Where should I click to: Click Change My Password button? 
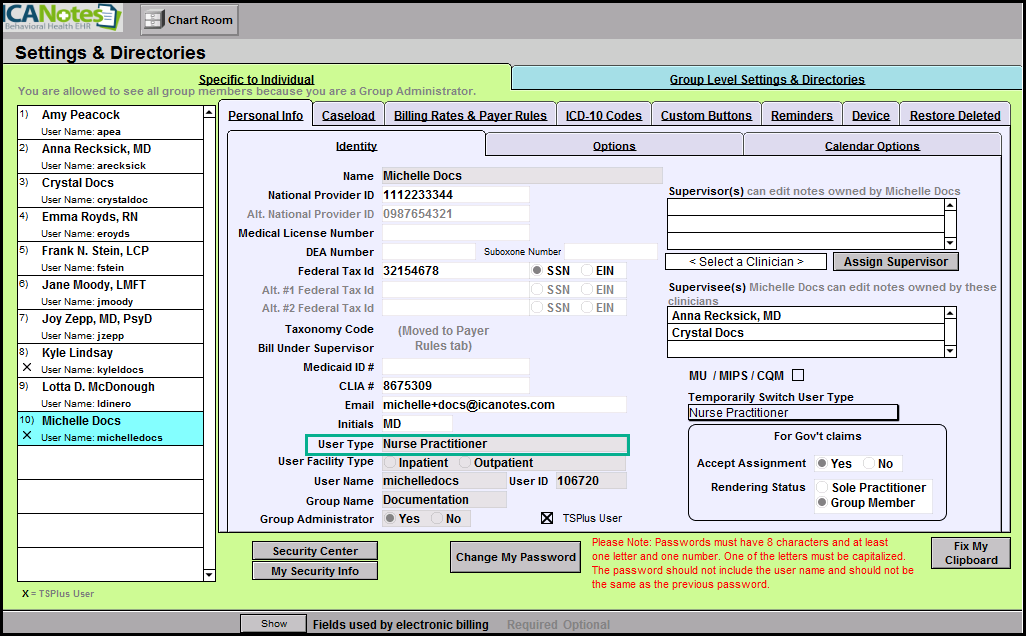pyautogui.click(x=516, y=557)
